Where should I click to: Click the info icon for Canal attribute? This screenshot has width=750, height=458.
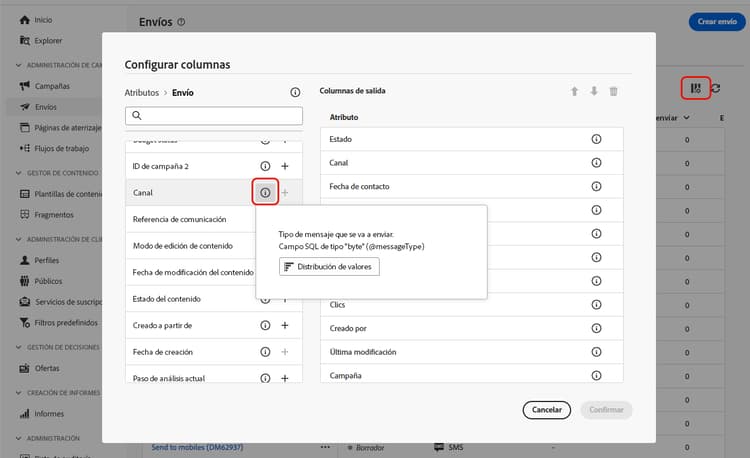(265, 192)
